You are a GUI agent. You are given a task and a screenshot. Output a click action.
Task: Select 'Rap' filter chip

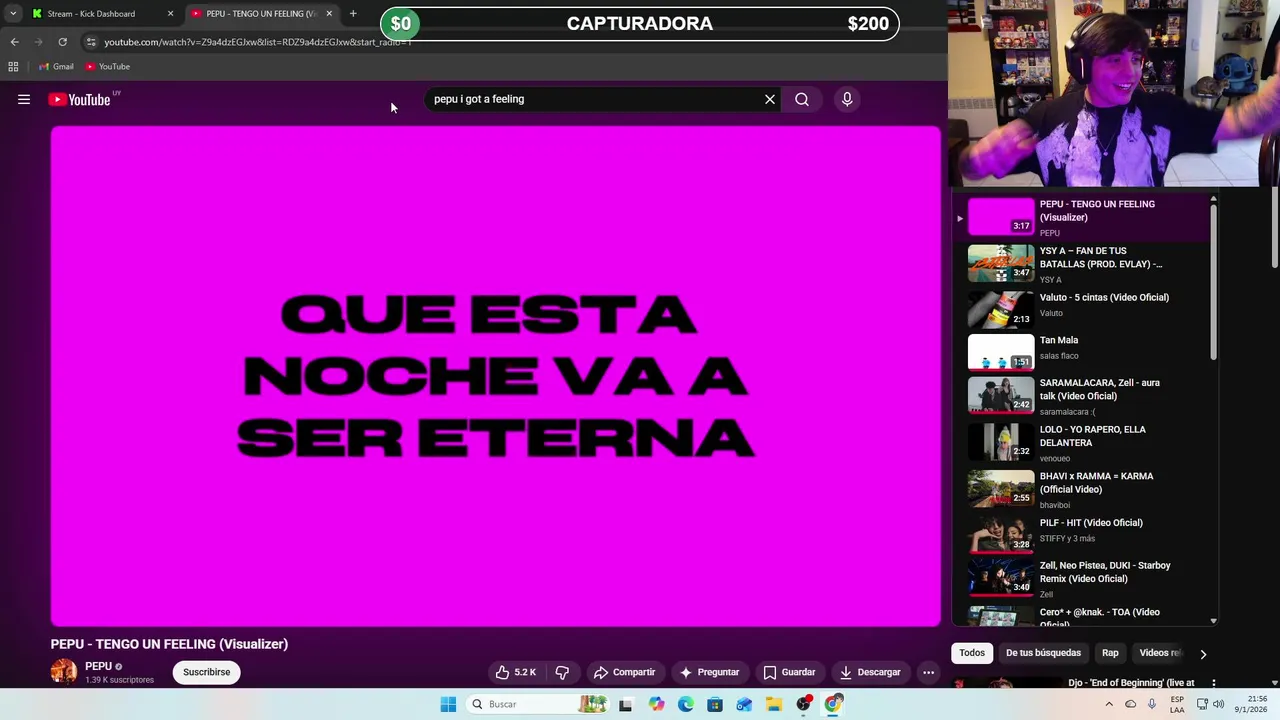[1110, 653]
